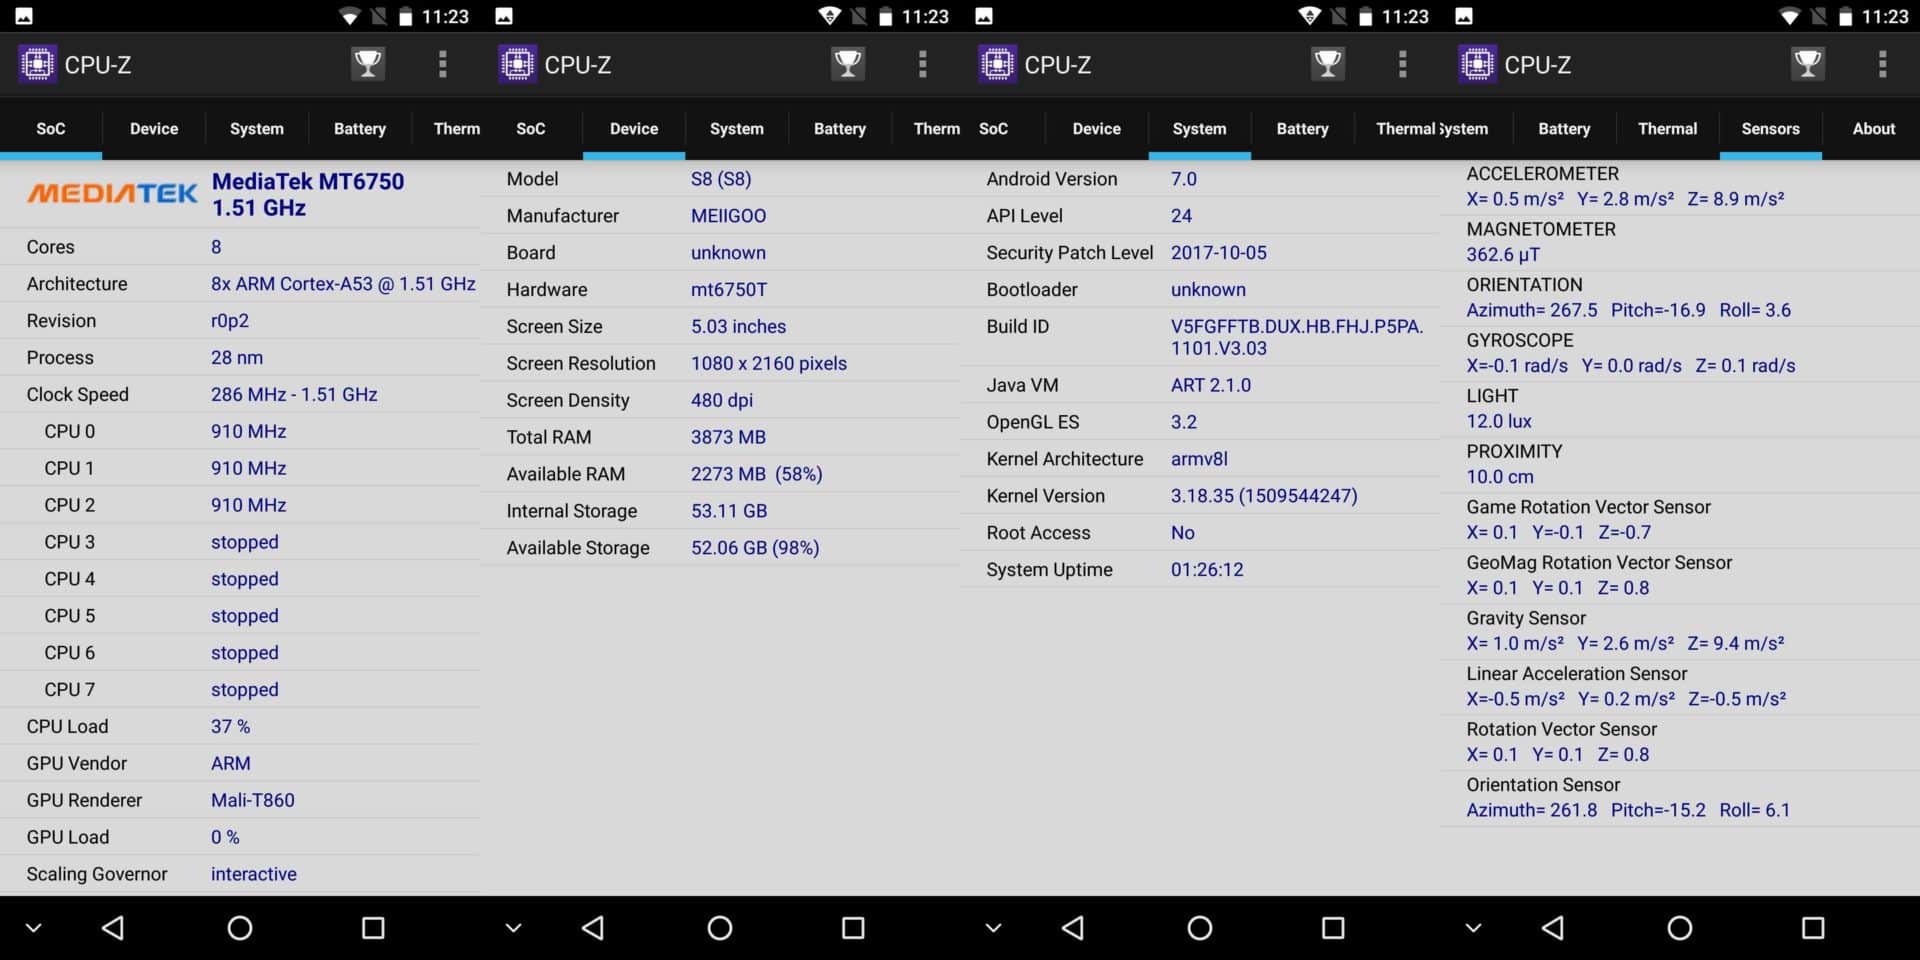Tap the Hardware value mt6750T

[x=729, y=290]
